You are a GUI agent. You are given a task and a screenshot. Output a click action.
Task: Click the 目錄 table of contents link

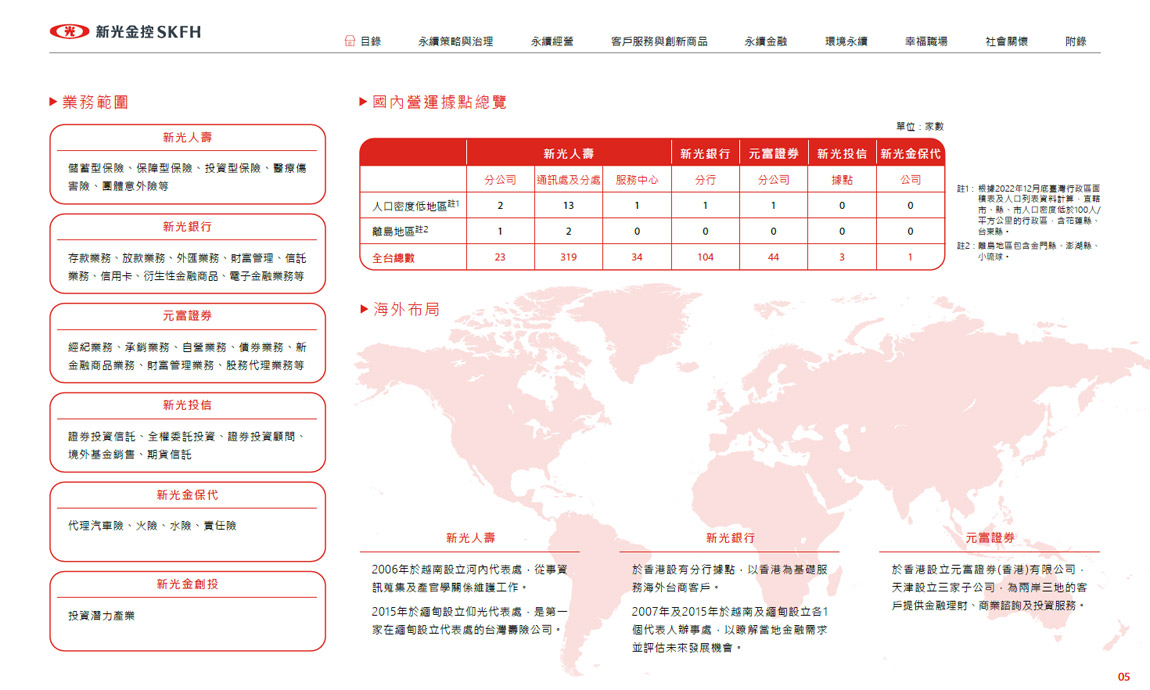tap(370, 42)
